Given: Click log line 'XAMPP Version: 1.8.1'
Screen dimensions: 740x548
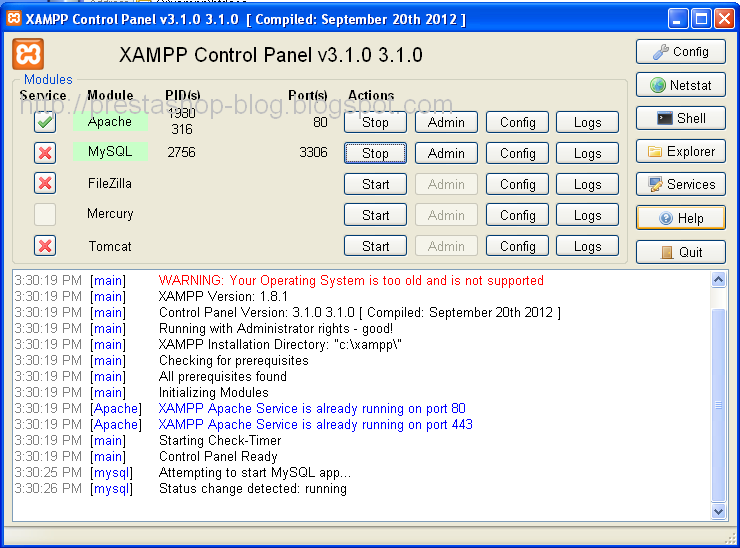Looking at the screenshot, I should [x=223, y=296].
